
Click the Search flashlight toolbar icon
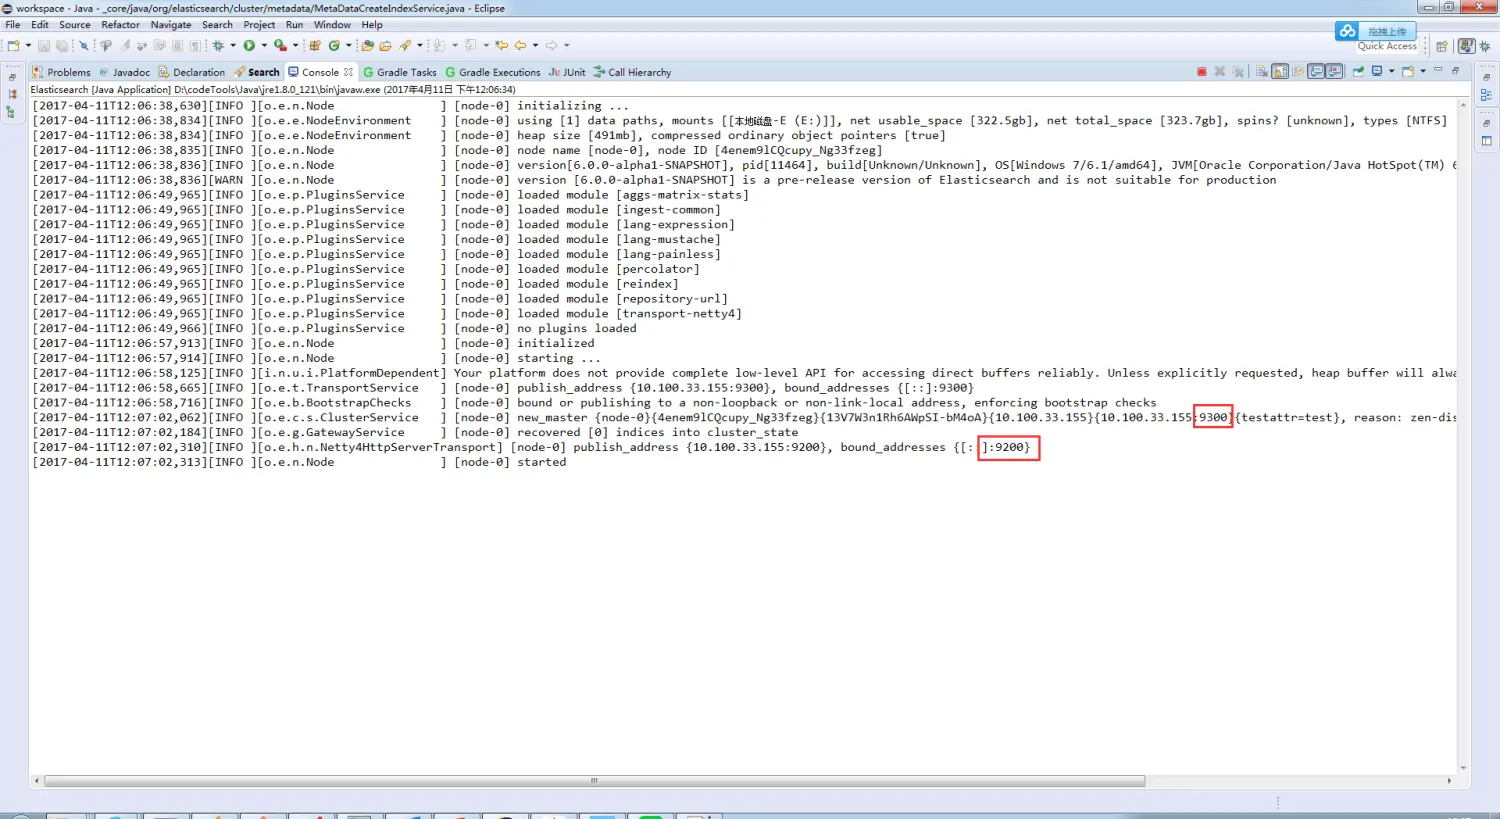coord(405,45)
